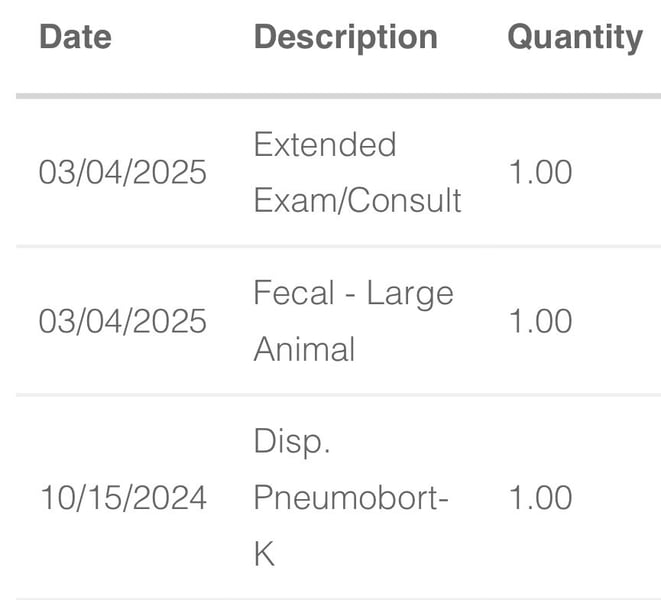The width and height of the screenshot is (661, 600).
Task: Click the divider between Exam/Consult and Fecal rows
Action: pos(338,246)
